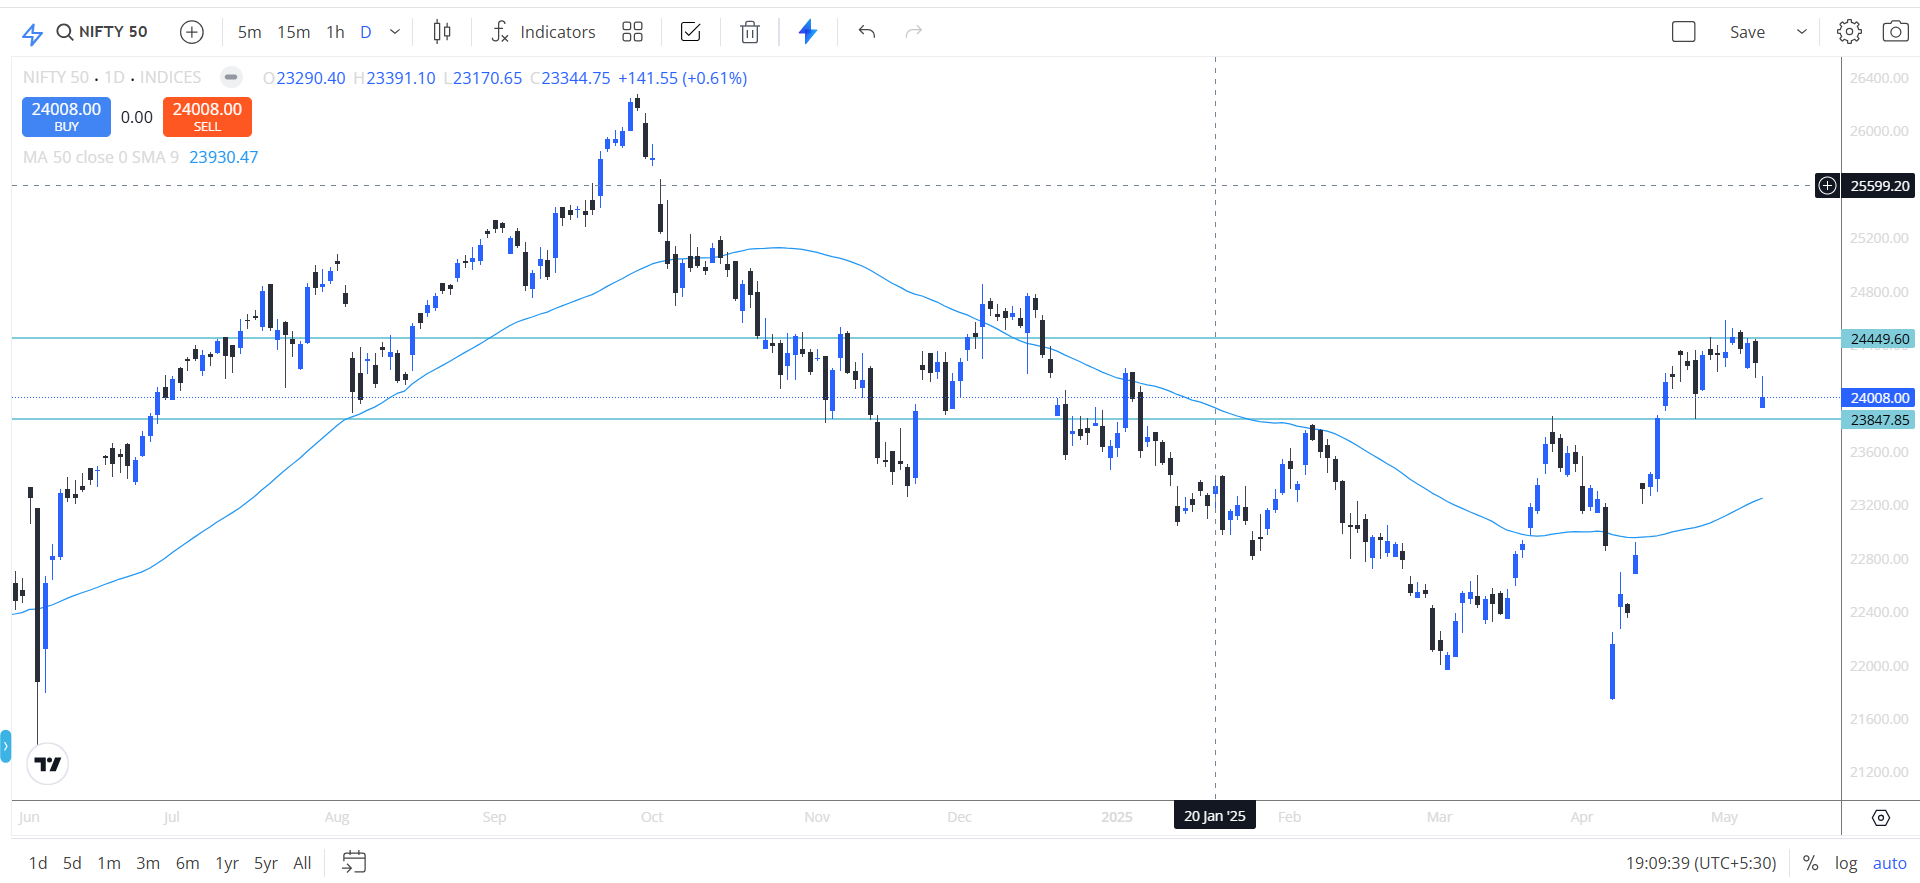Image resolution: width=1920 pixels, height=883 pixels.
Task: Expand the left side panel arrow
Action: click(x=5, y=746)
